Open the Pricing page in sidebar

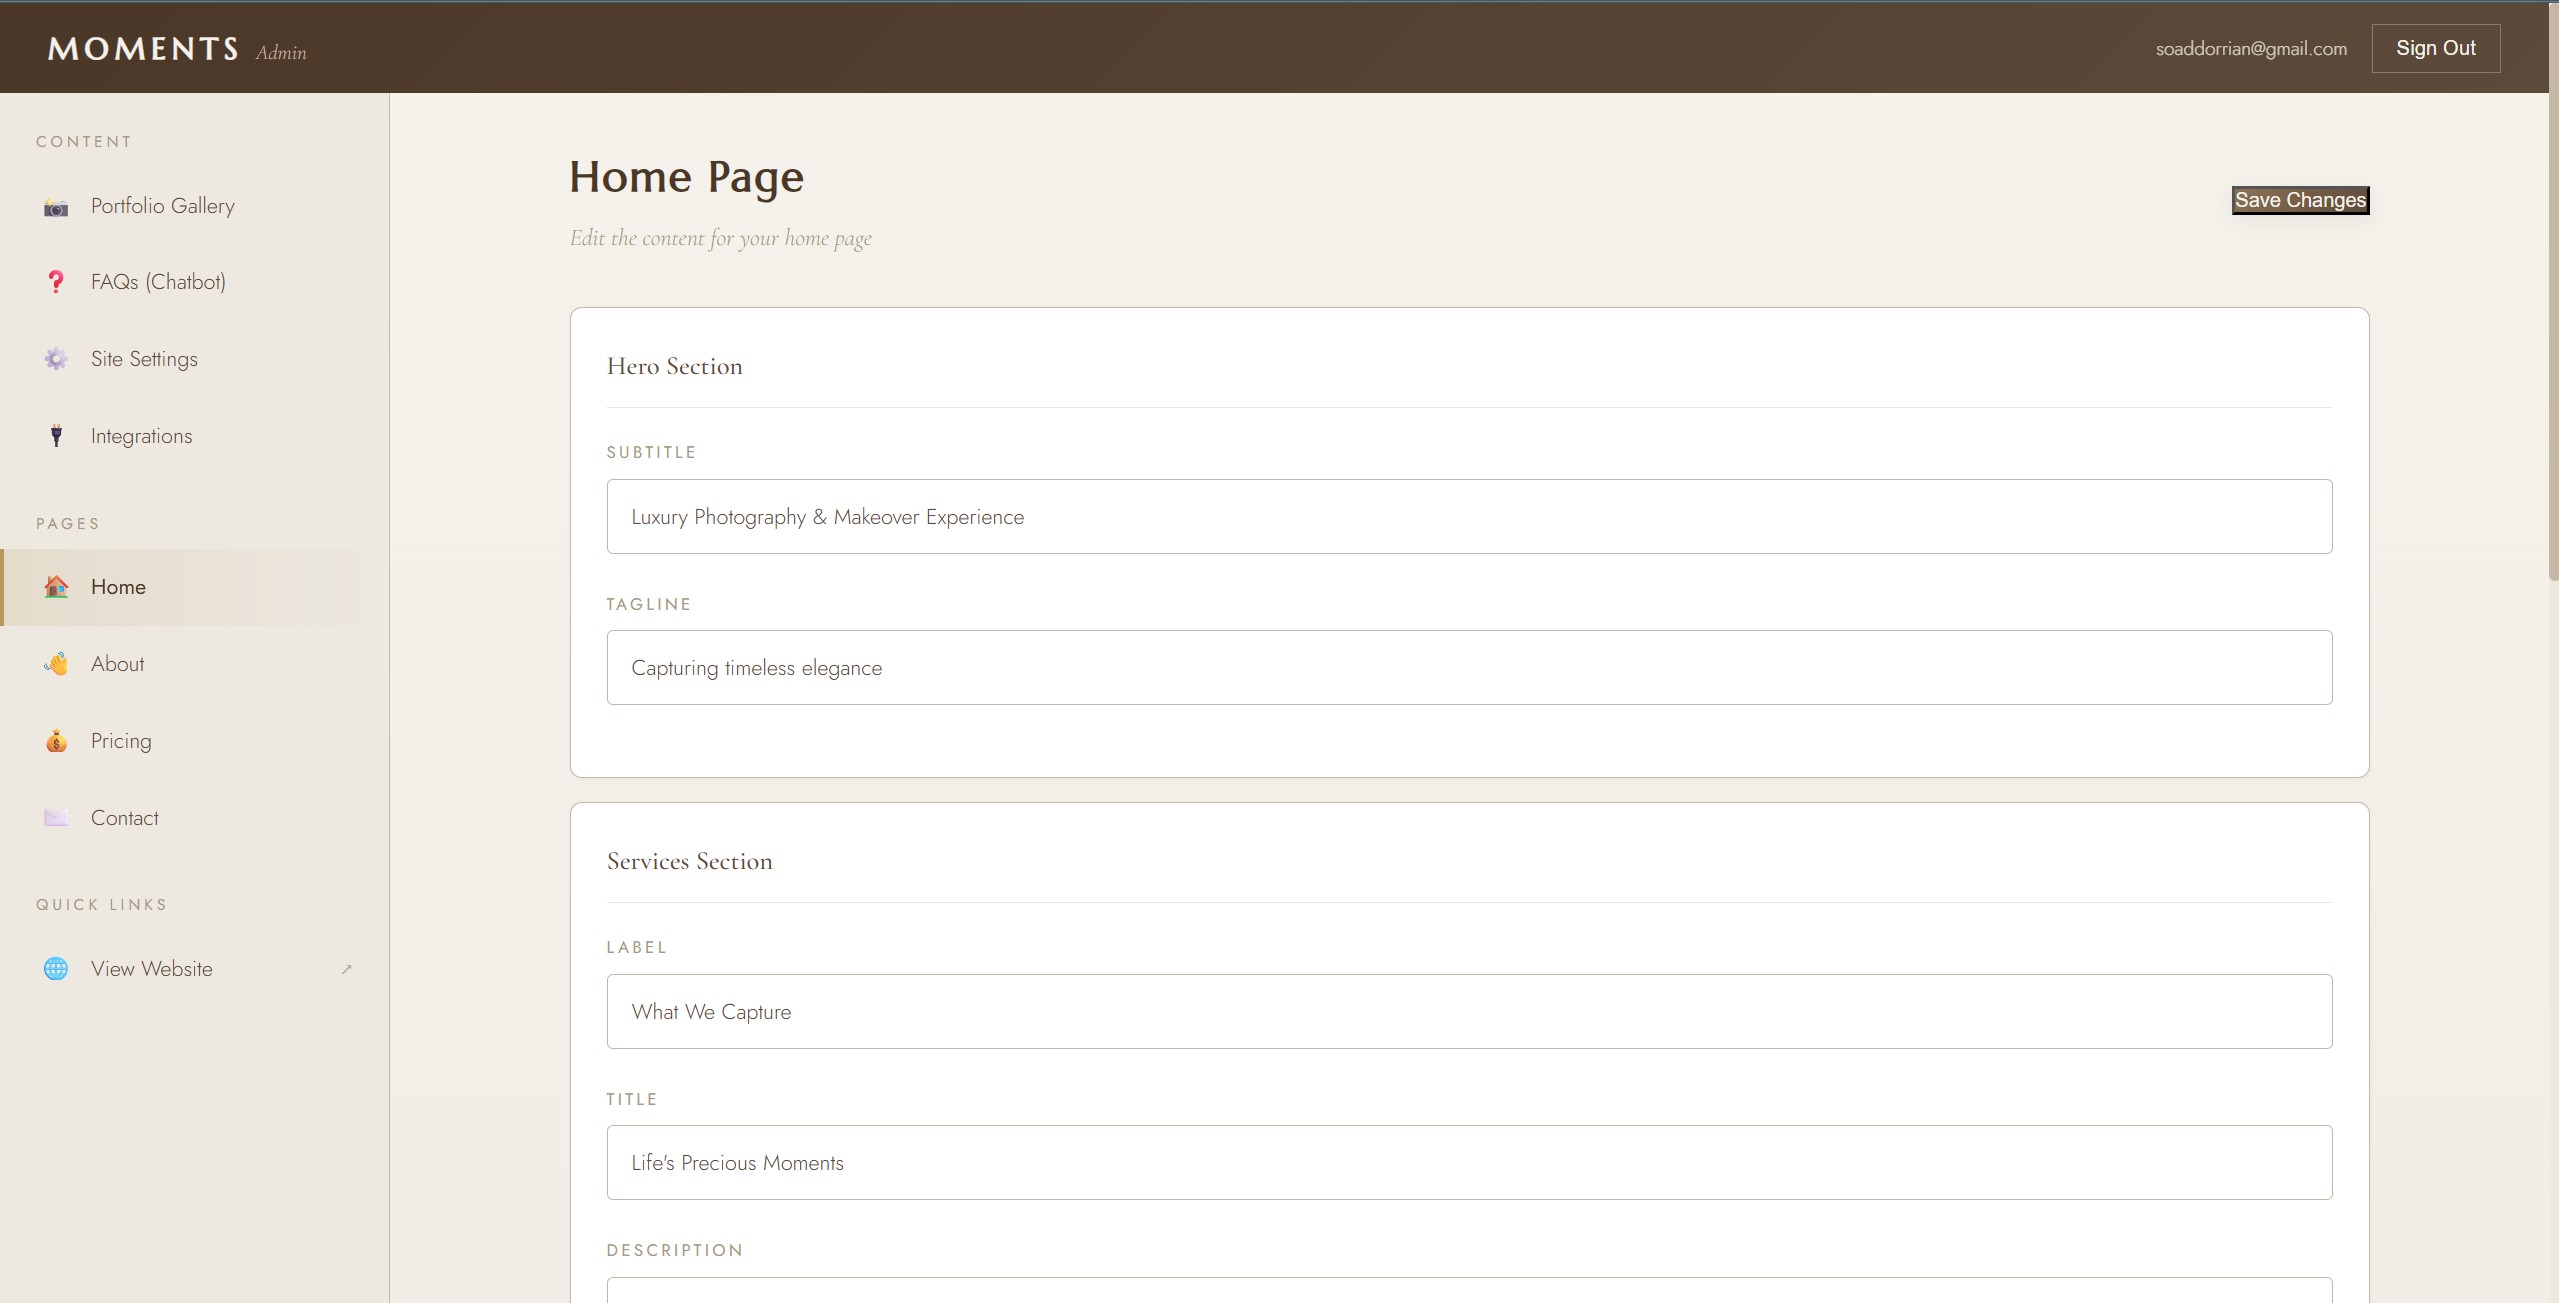tap(121, 741)
